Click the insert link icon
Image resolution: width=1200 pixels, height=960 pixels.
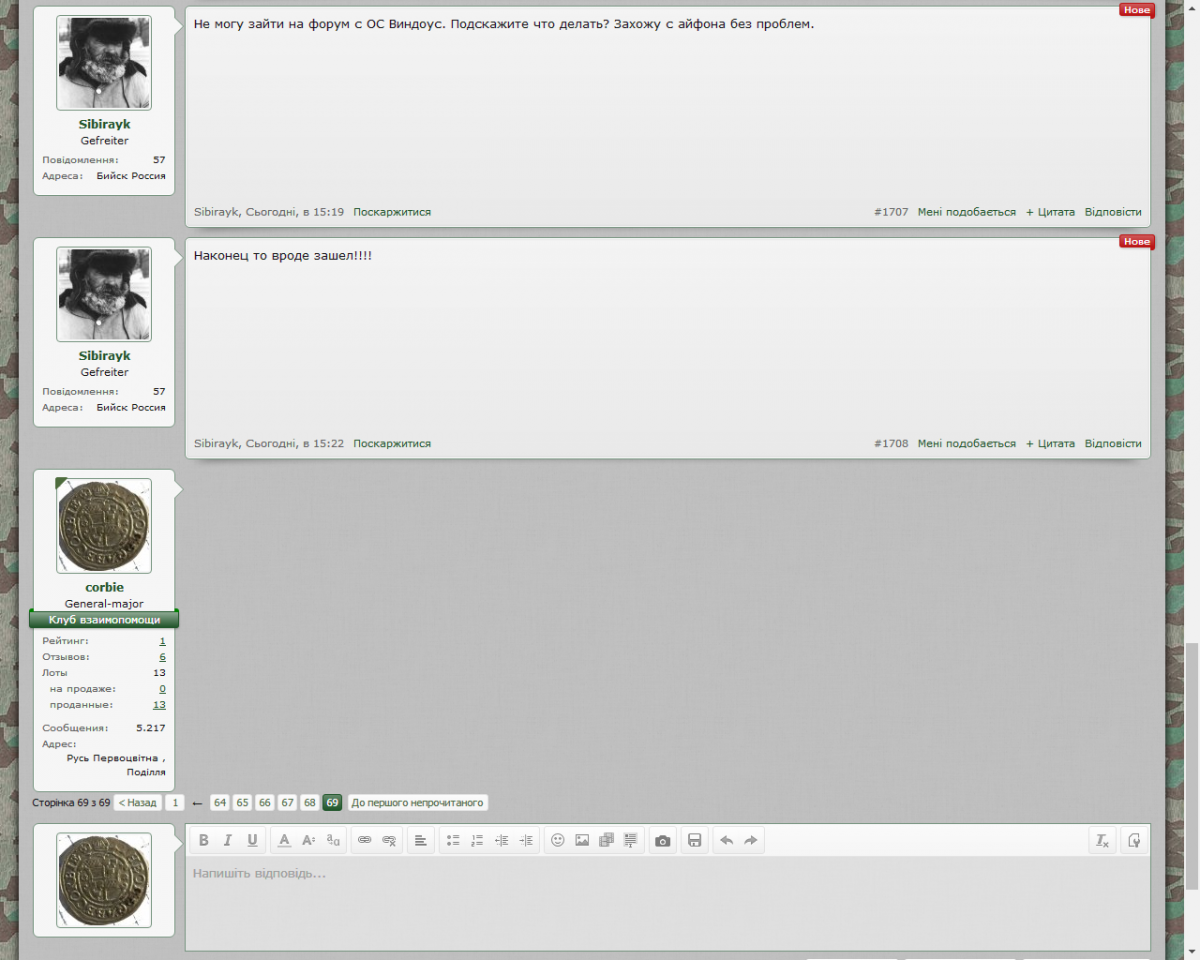coord(365,840)
